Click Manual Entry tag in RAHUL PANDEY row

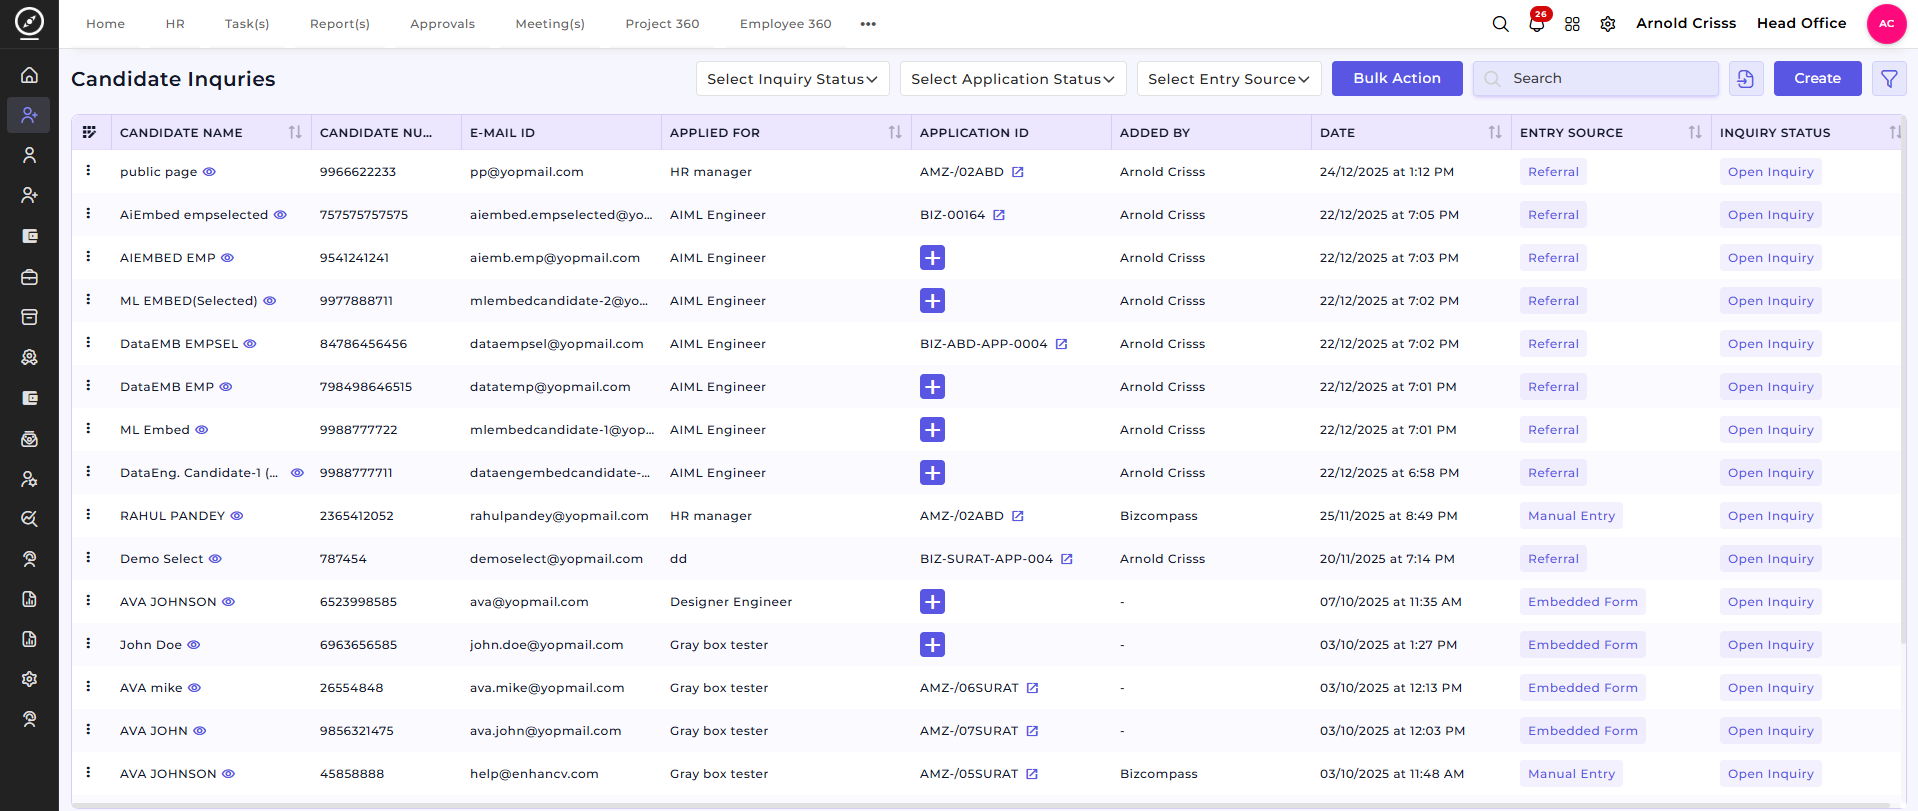(1571, 516)
